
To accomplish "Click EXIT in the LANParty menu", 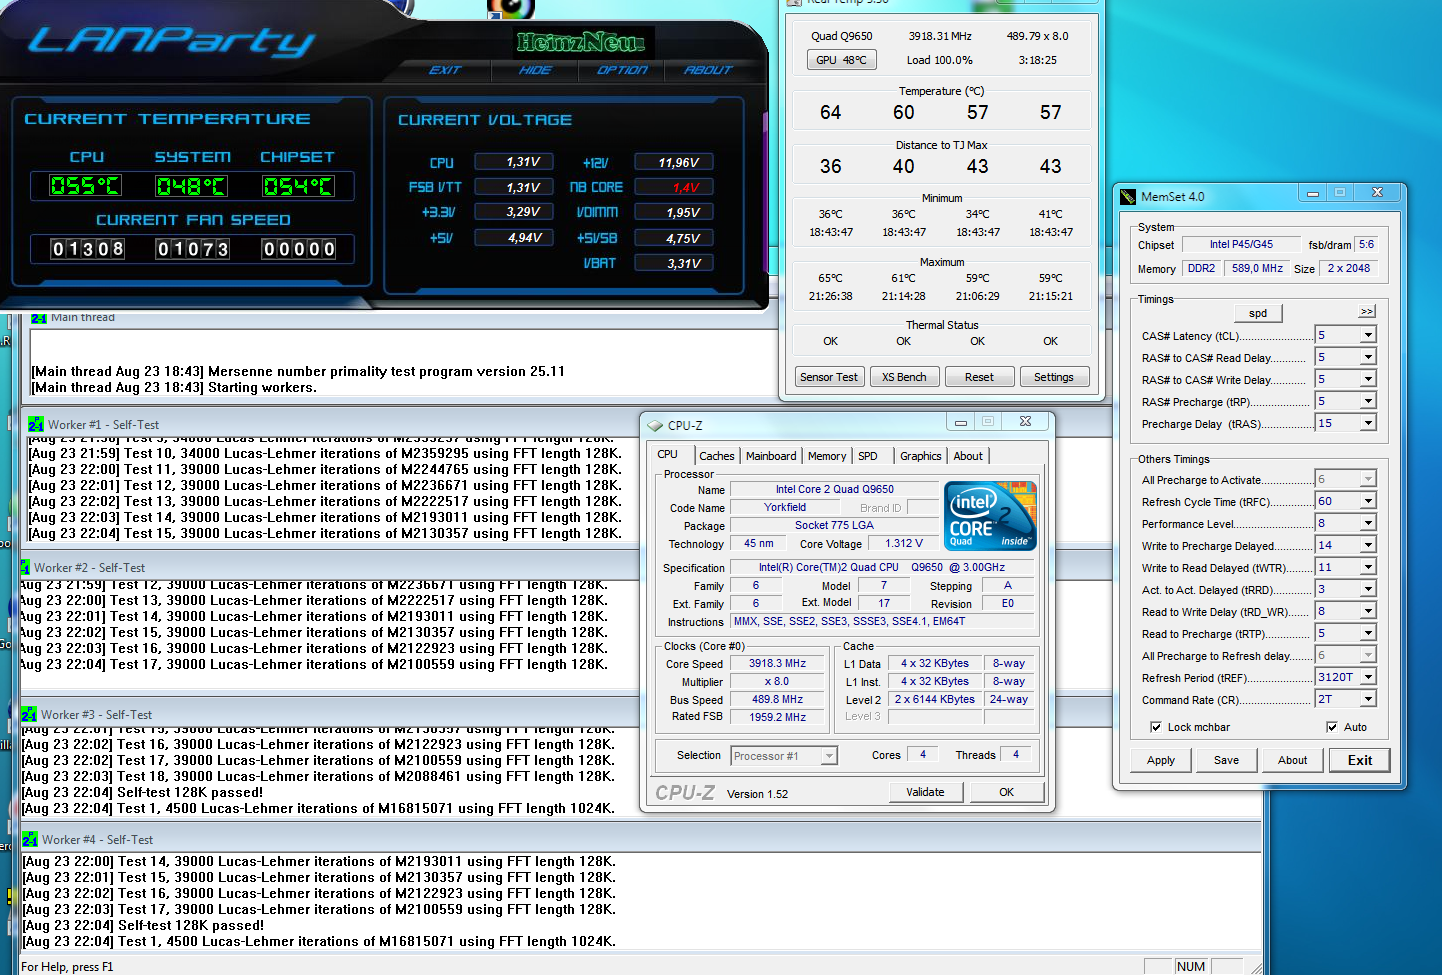I will pyautogui.click(x=445, y=70).
